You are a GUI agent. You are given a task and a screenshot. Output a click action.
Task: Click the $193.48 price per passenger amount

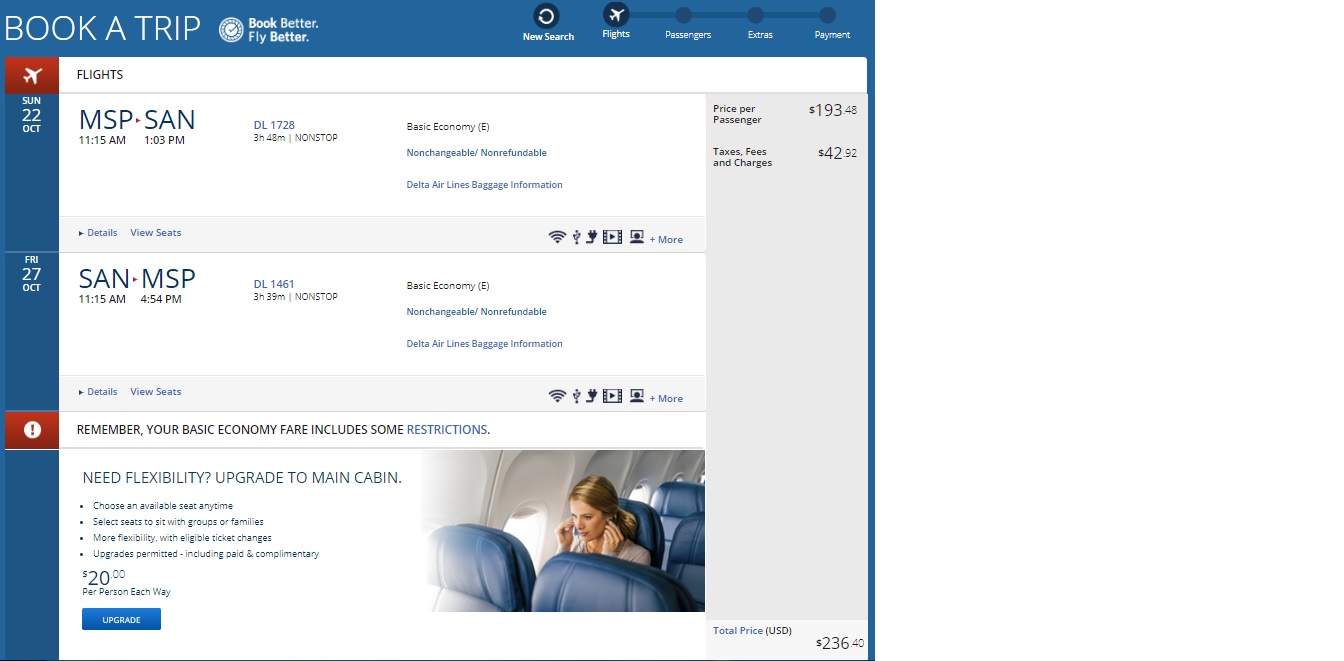click(833, 110)
